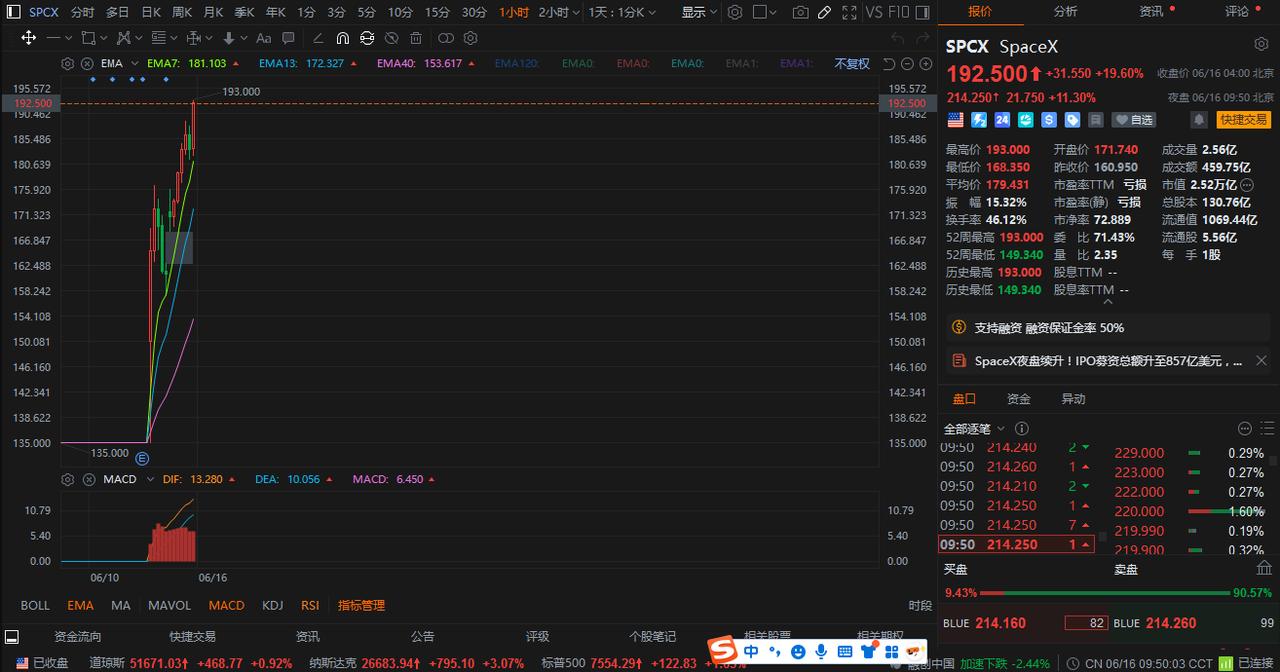The width and height of the screenshot is (1280, 672).
Task: Click the blue dollar sign icon
Action: point(1049,119)
